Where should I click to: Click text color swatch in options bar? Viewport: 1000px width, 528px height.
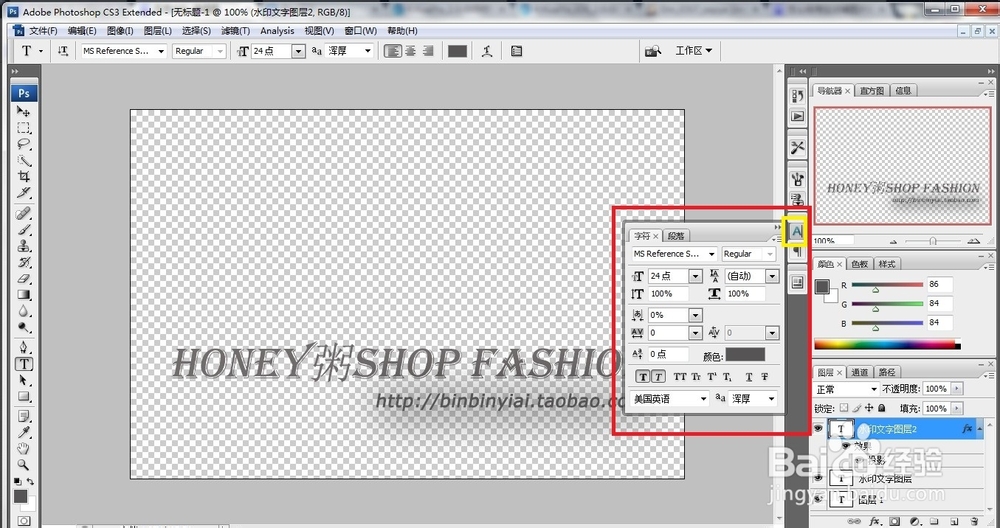point(457,51)
